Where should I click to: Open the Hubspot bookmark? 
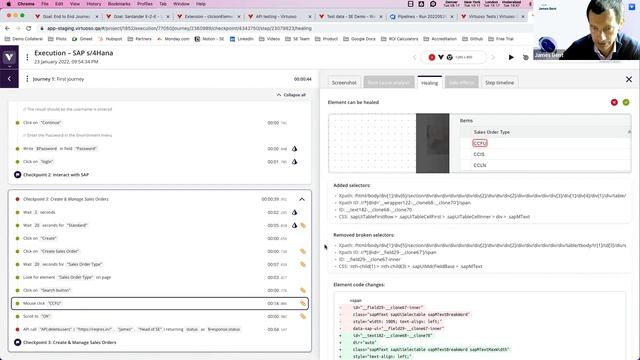coord(110,39)
